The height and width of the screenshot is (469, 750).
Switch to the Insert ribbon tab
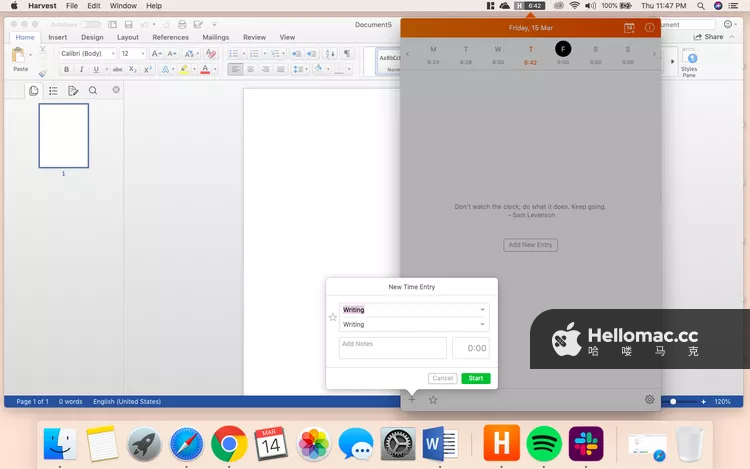57,37
